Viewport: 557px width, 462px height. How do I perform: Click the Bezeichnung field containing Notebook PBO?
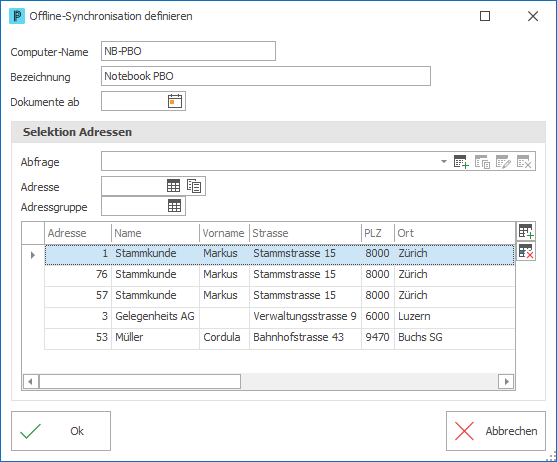click(x=266, y=76)
